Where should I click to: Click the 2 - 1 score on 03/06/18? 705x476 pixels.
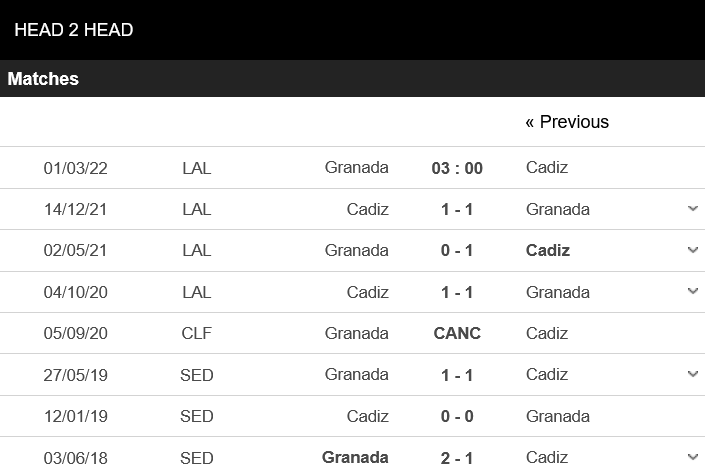click(457, 457)
